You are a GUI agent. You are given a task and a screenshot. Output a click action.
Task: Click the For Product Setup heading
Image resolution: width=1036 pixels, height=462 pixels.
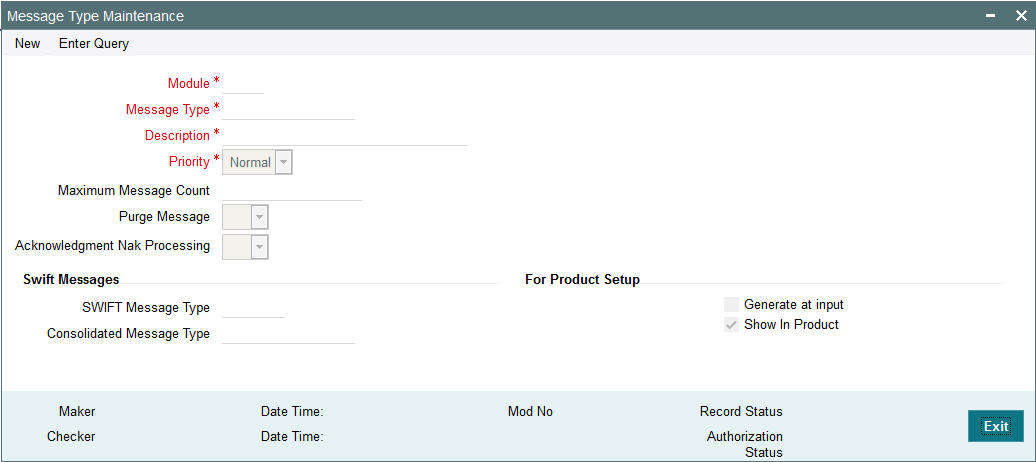[583, 280]
